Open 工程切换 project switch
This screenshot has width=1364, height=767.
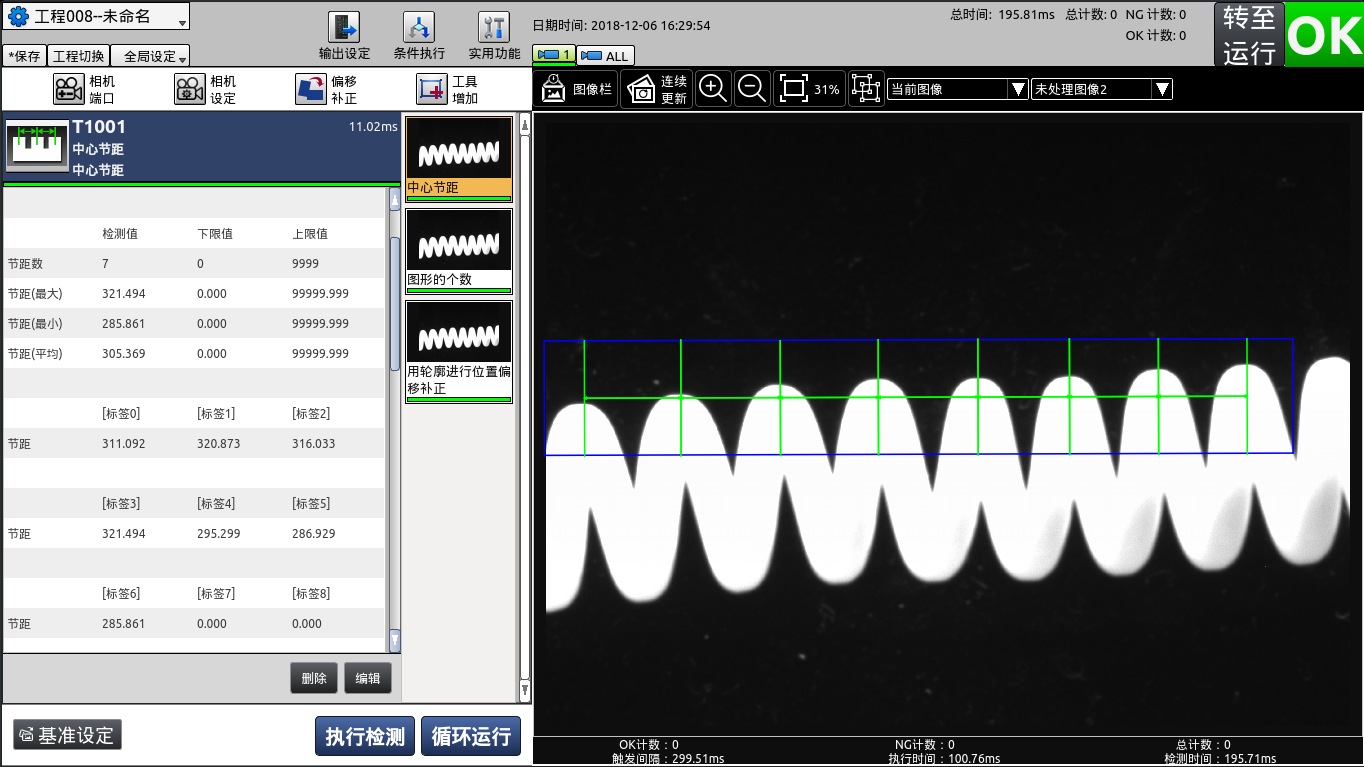pos(78,56)
